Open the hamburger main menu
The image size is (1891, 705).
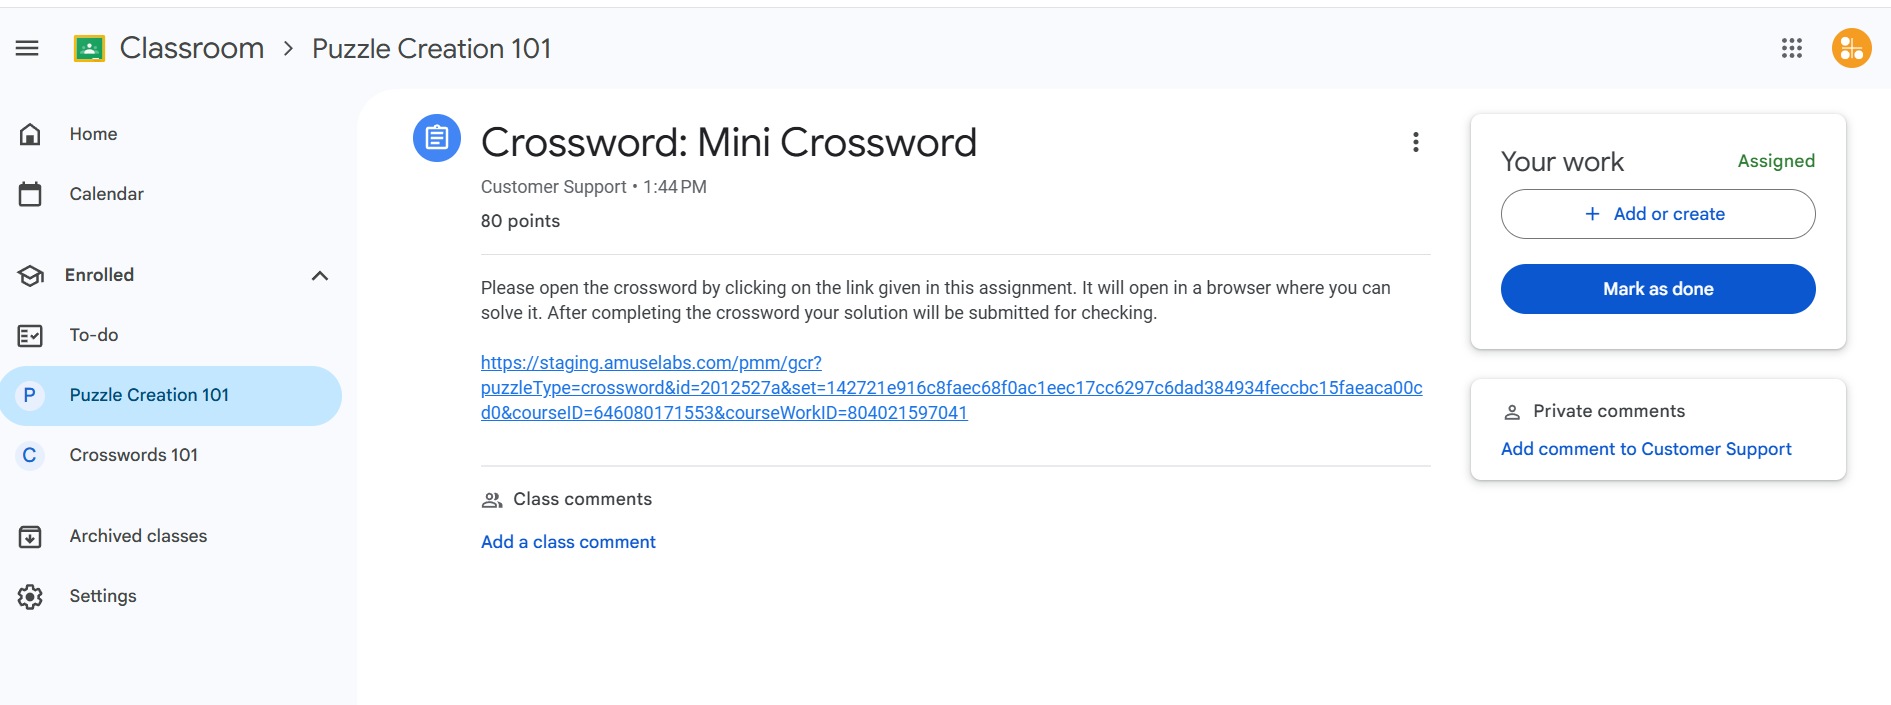point(27,48)
